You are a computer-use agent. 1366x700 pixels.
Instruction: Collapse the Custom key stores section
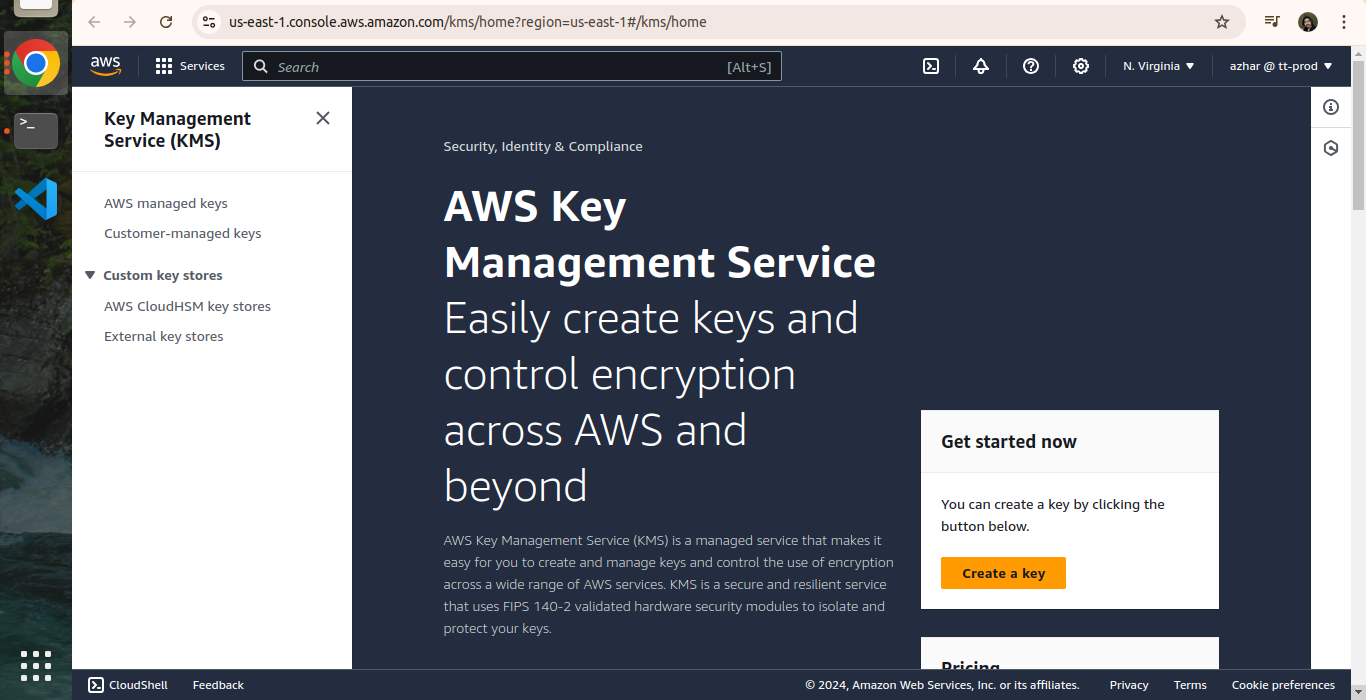click(90, 275)
